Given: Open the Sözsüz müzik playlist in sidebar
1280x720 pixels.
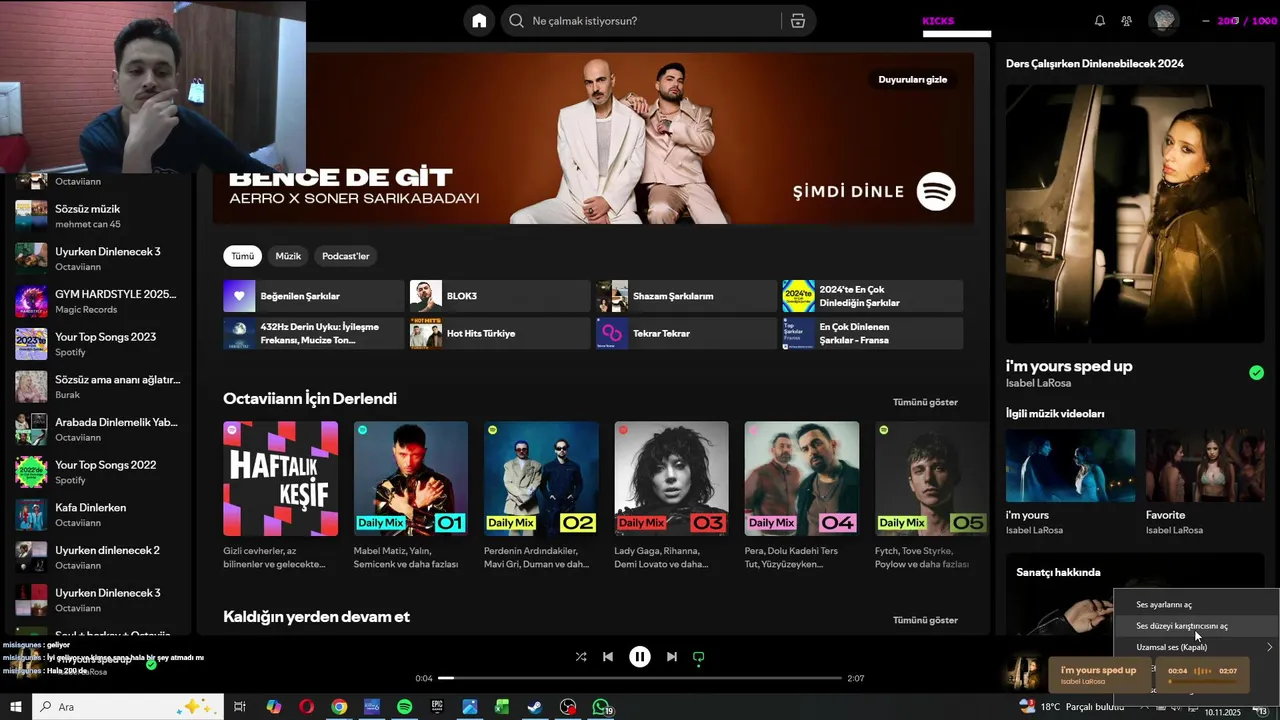Looking at the screenshot, I should click(x=98, y=216).
